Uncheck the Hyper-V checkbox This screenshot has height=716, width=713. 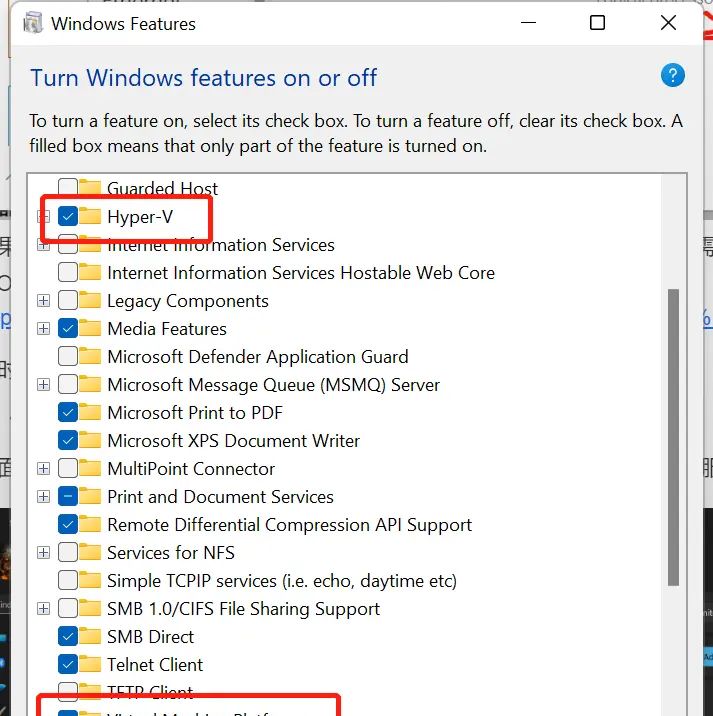coord(68,216)
